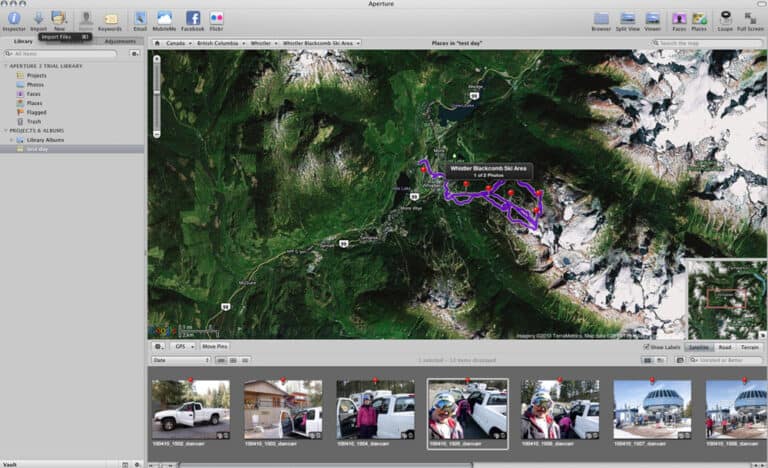Open the British Columbia path dropdown
The width and height of the screenshot is (768, 468).
pos(220,43)
